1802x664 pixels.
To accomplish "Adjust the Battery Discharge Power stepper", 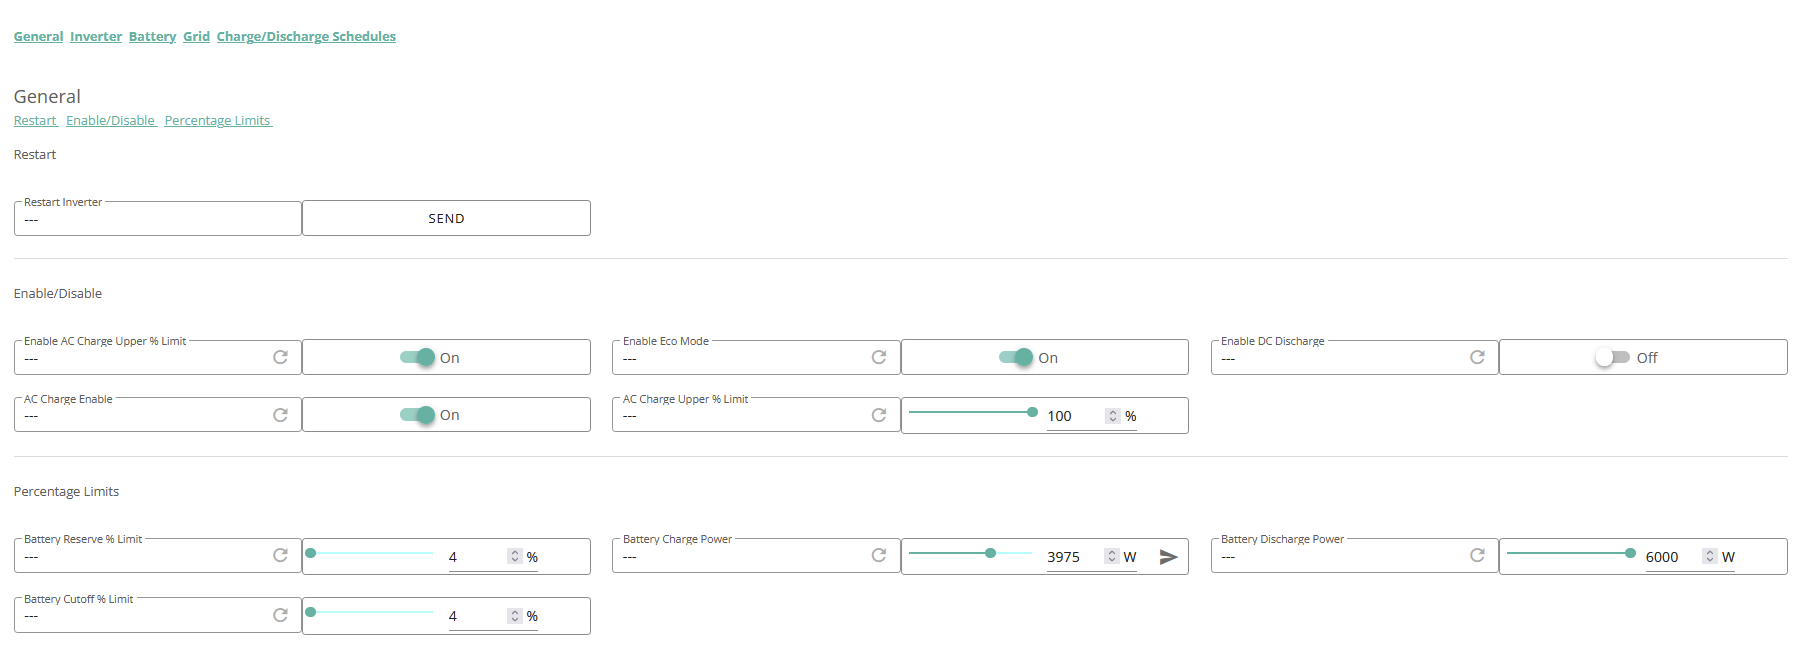I will [x=1710, y=556].
